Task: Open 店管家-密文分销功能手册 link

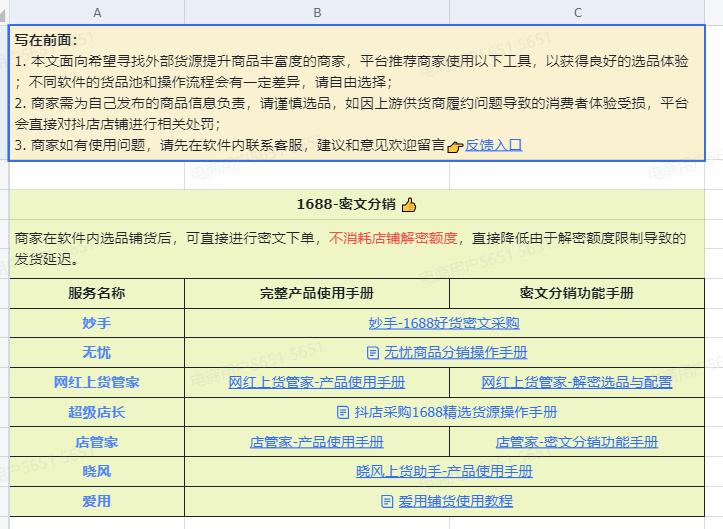Action: tap(577, 442)
